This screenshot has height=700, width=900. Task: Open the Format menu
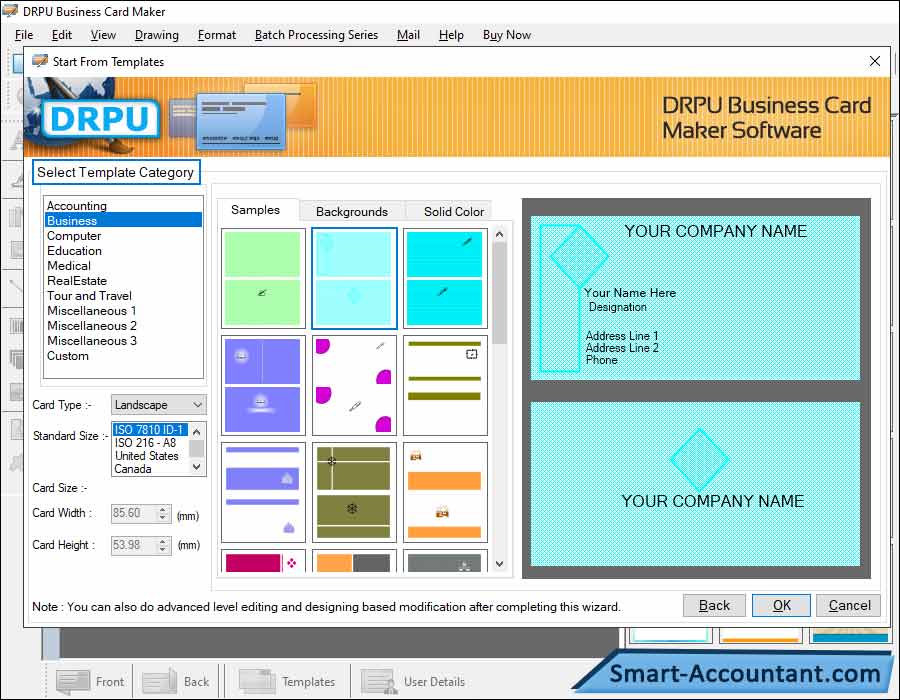tap(216, 35)
